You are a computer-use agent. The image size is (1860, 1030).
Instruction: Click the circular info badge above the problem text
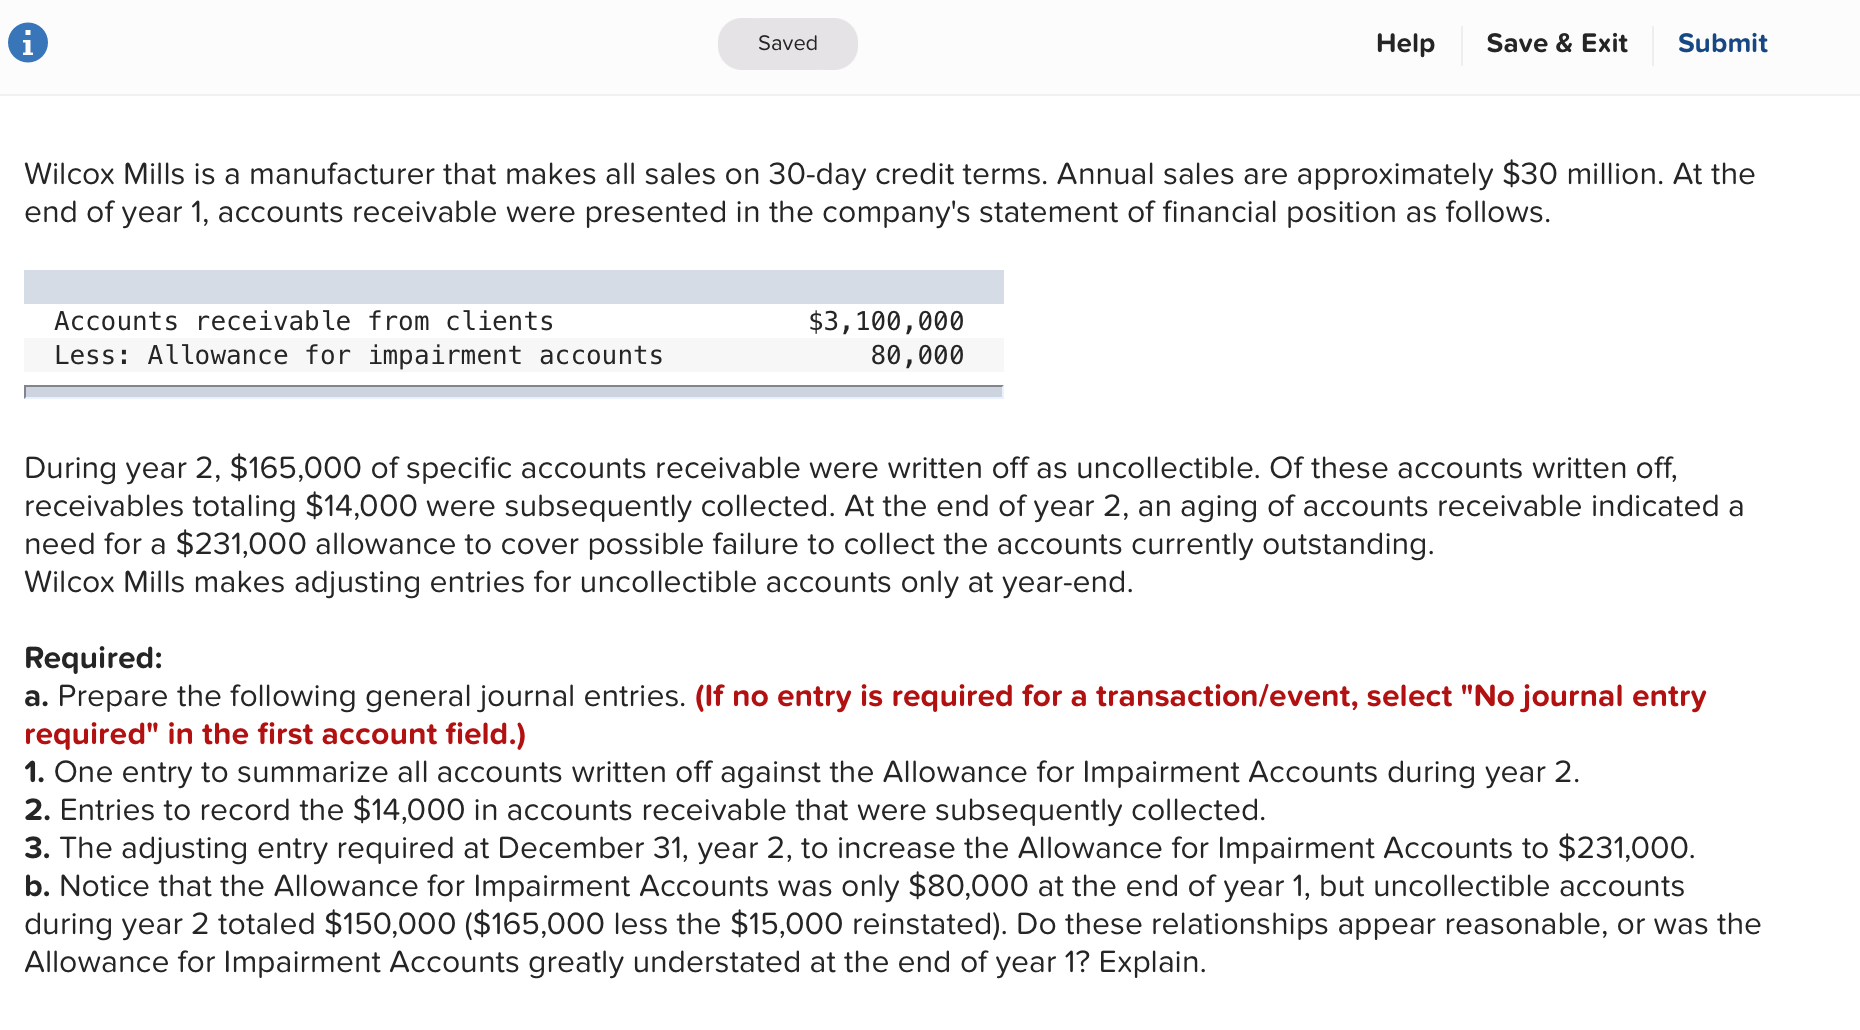[27, 41]
